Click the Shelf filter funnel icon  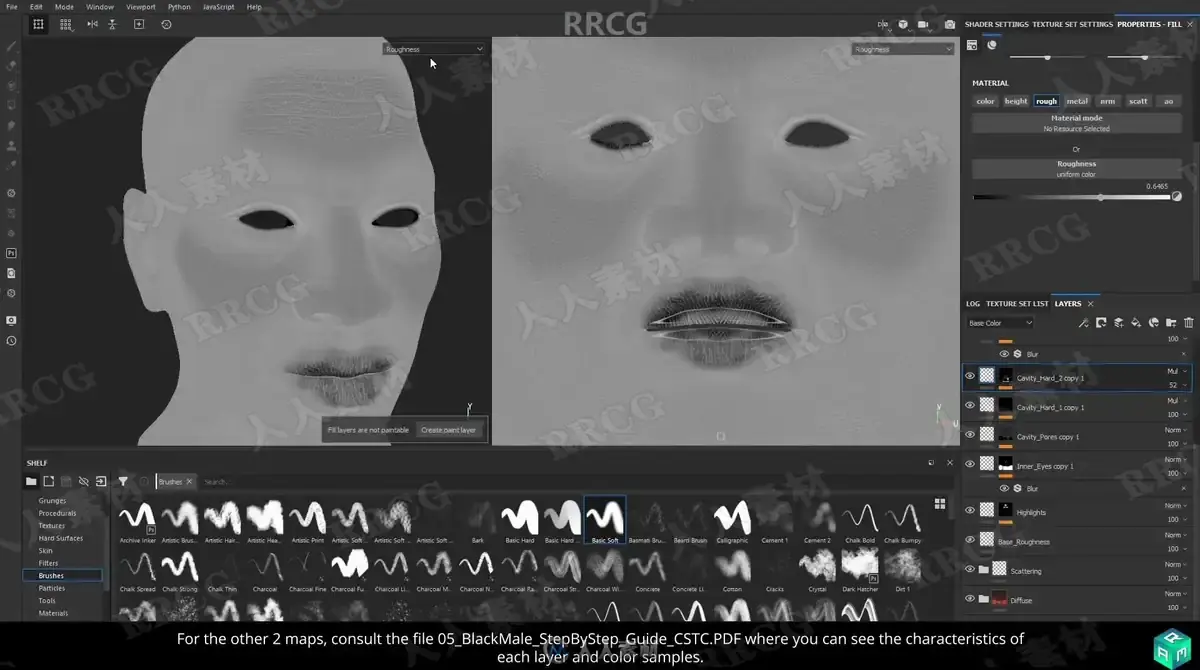coord(123,481)
